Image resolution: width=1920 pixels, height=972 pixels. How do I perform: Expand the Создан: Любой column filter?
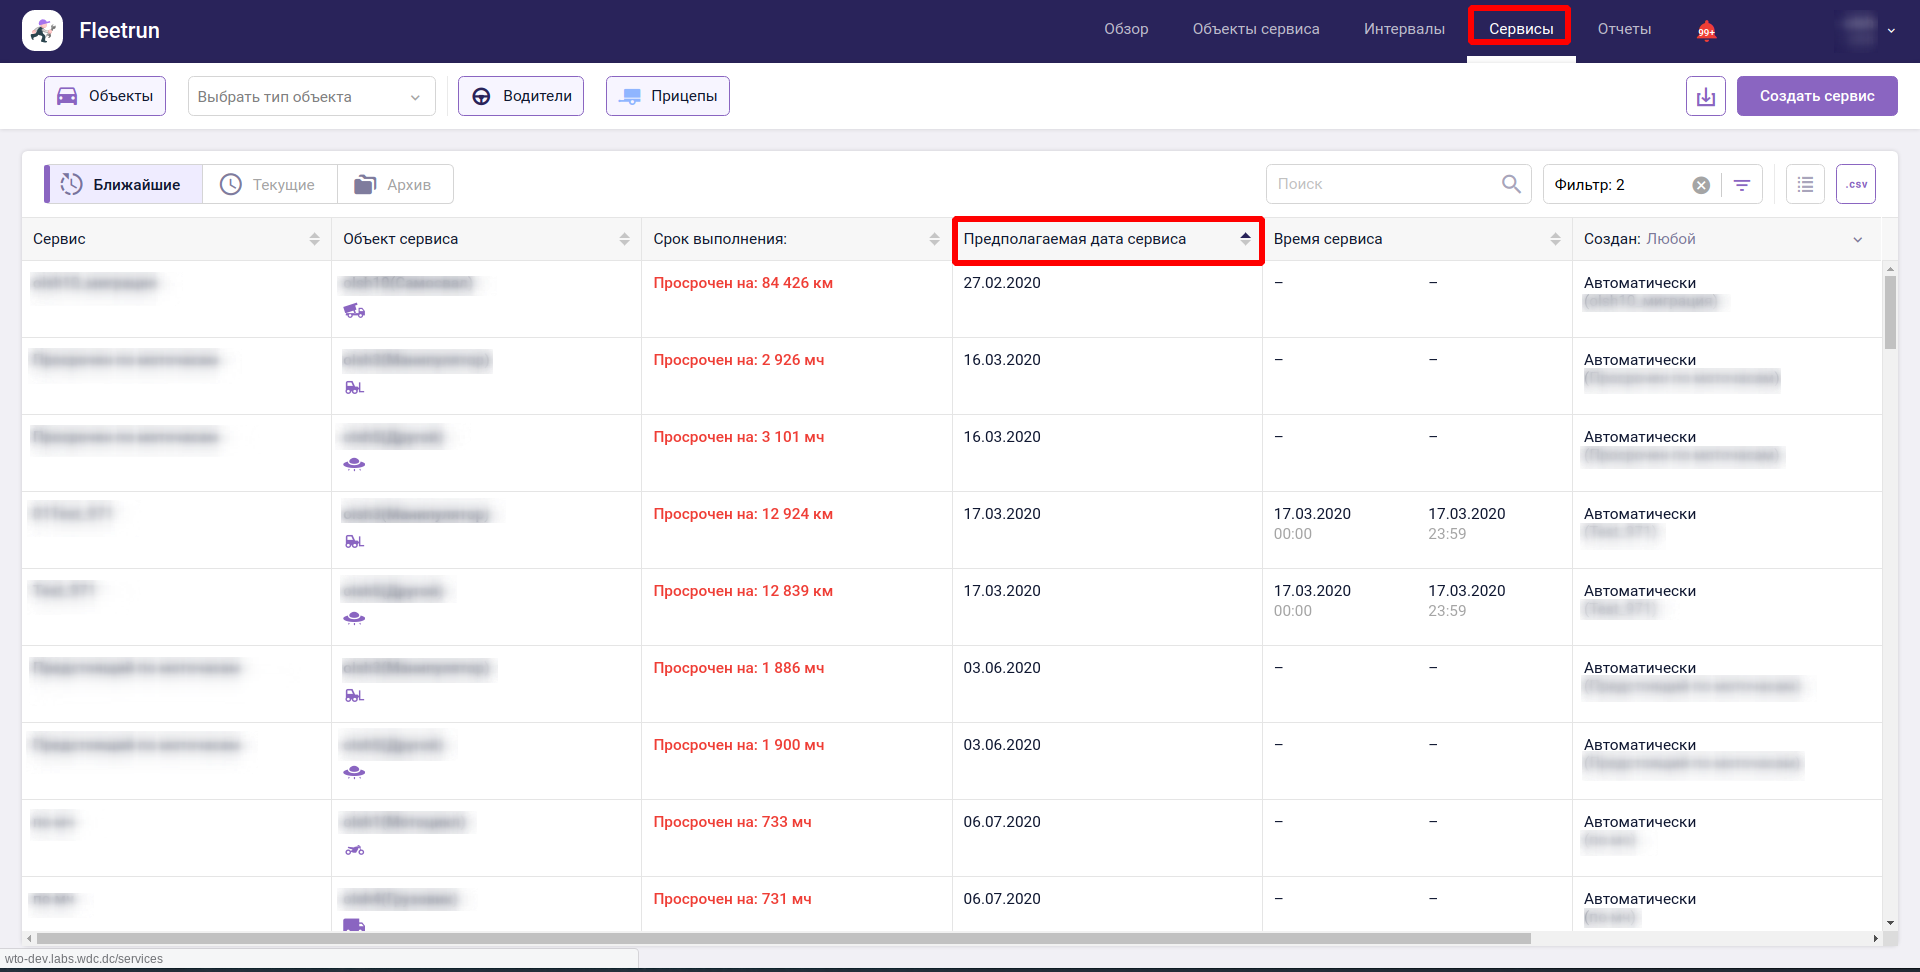1857,239
